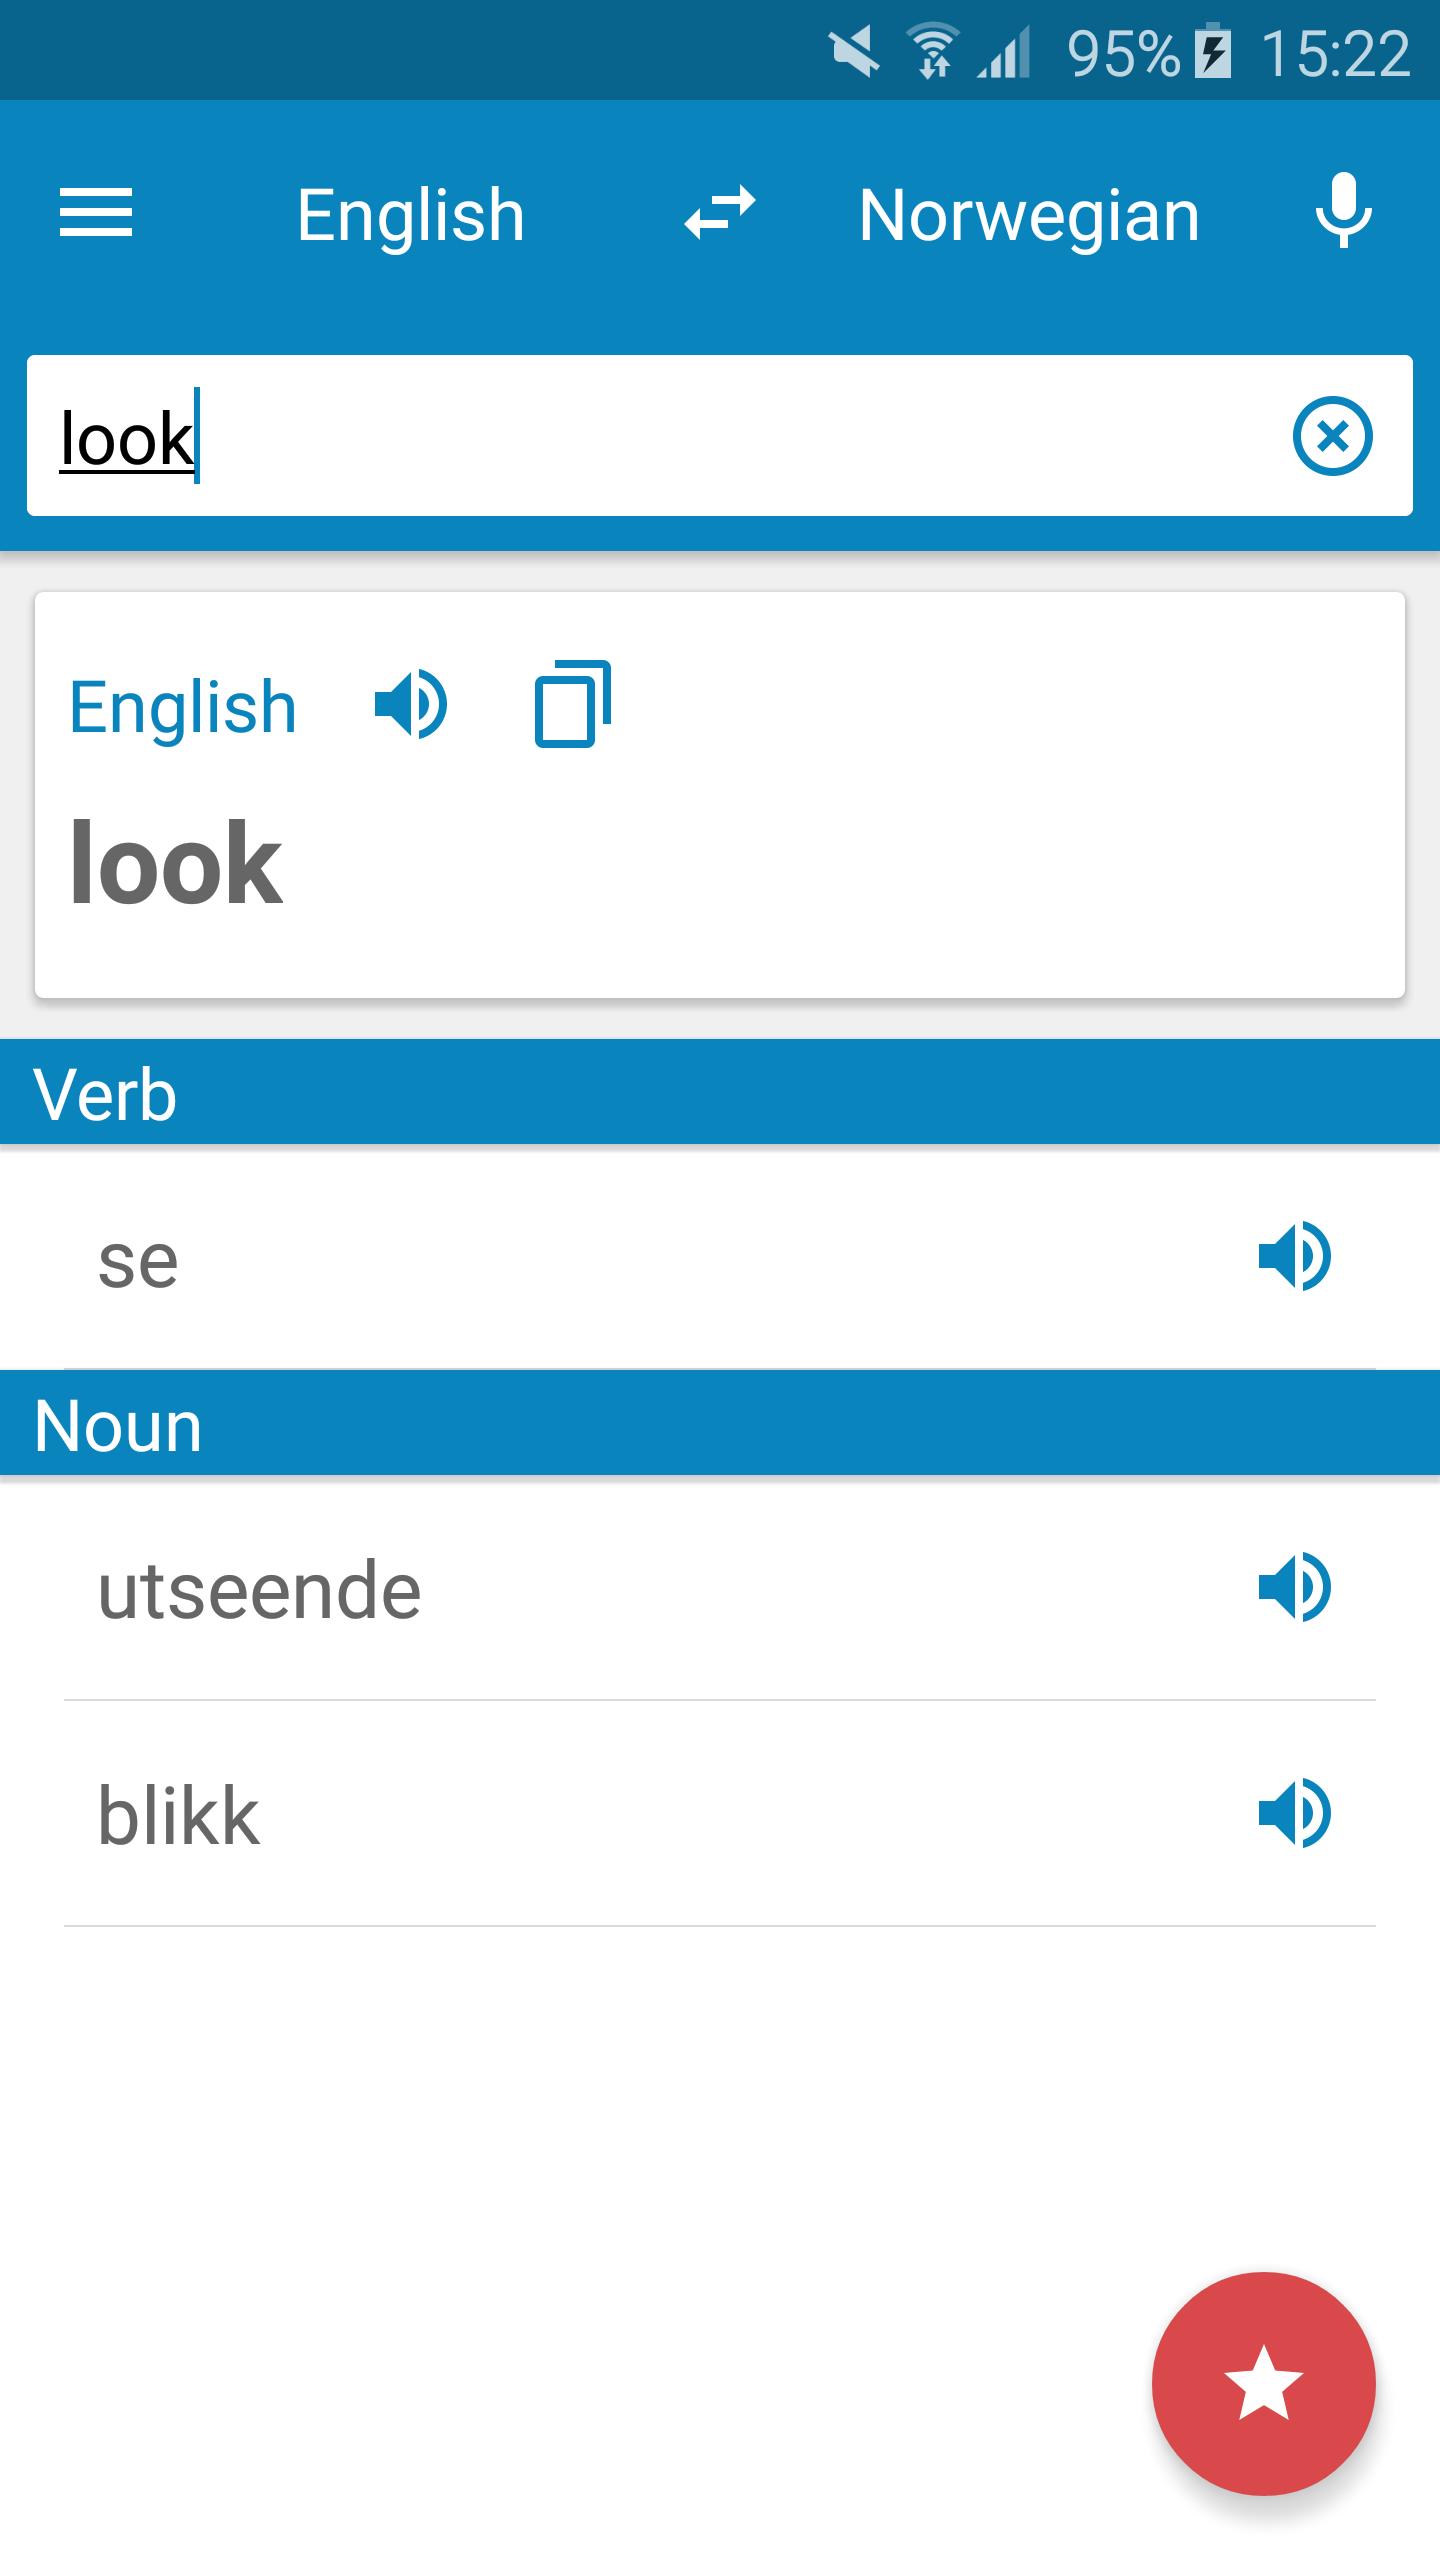The height and width of the screenshot is (2560, 1440).
Task: Open the hamburger navigation menu
Action: 96,213
